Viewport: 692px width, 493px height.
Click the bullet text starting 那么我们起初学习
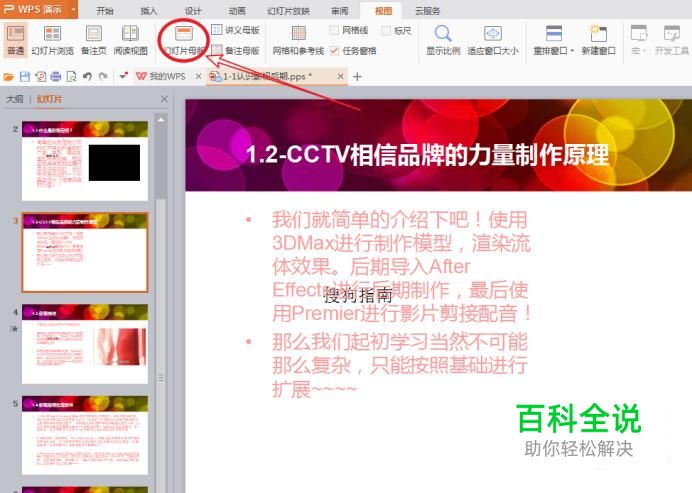click(x=400, y=365)
